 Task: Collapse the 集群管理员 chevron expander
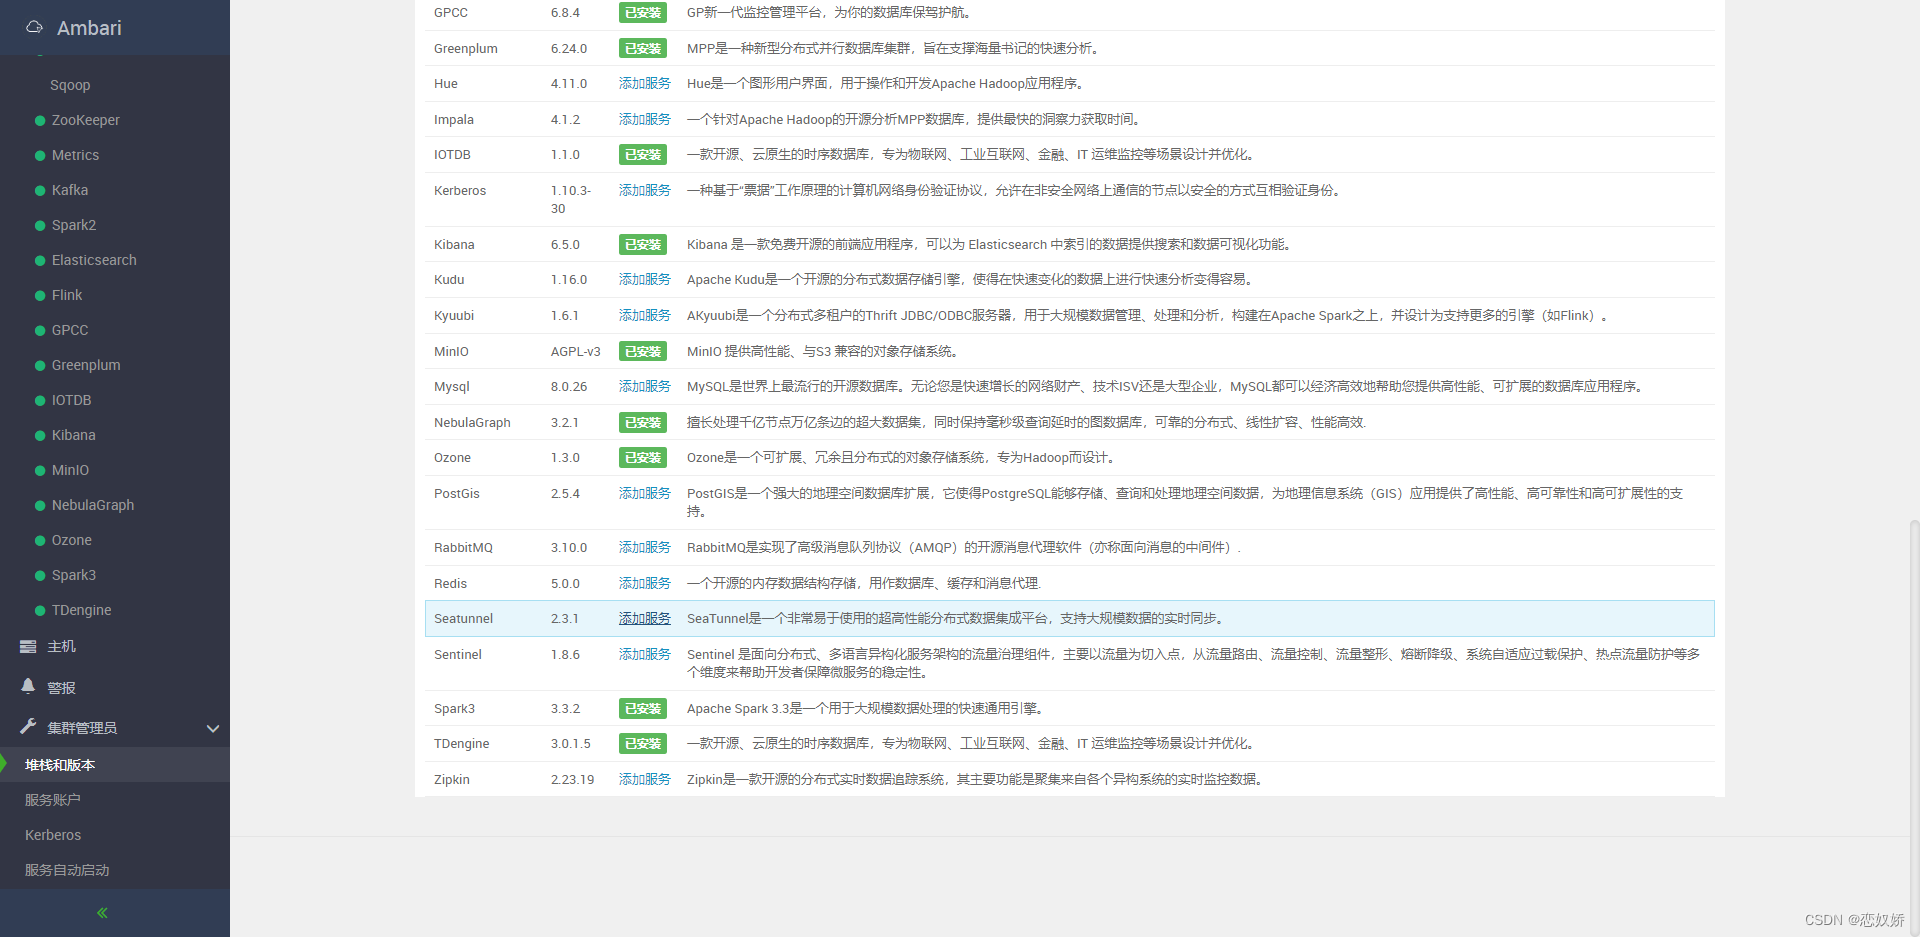click(x=212, y=728)
